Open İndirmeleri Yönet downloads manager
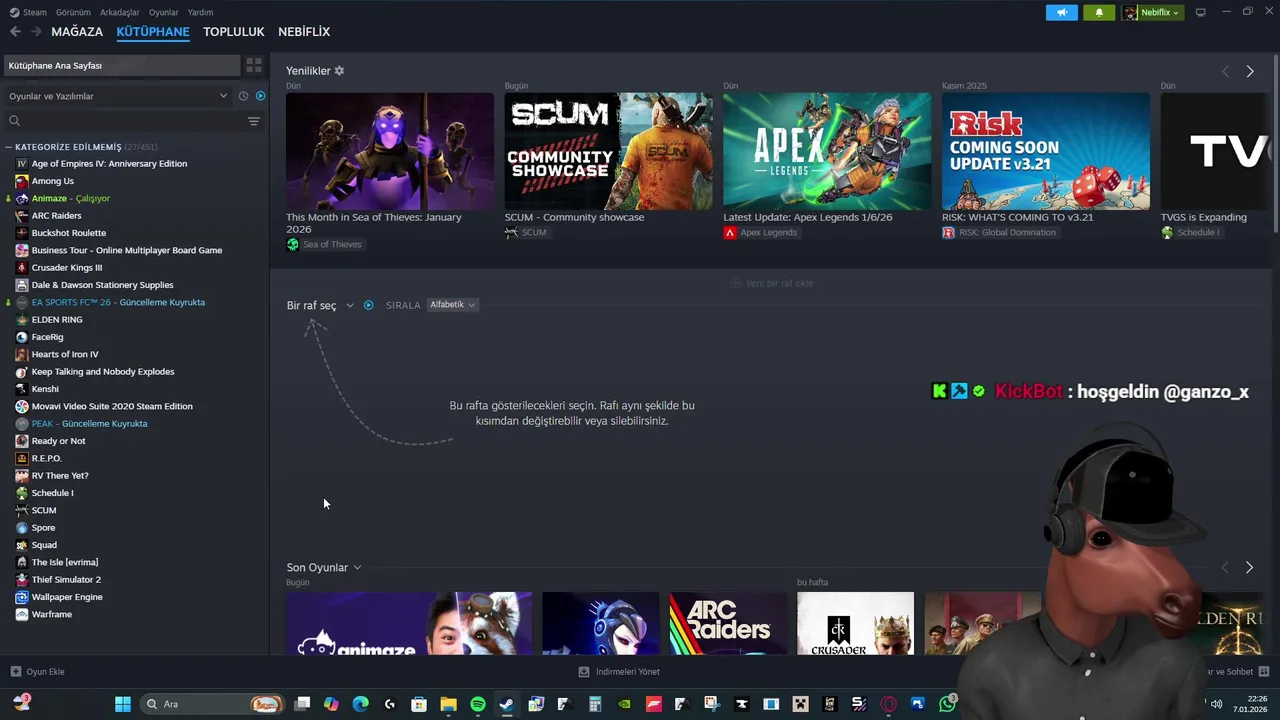Viewport: 1280px width, 720px height. [619, 672]
